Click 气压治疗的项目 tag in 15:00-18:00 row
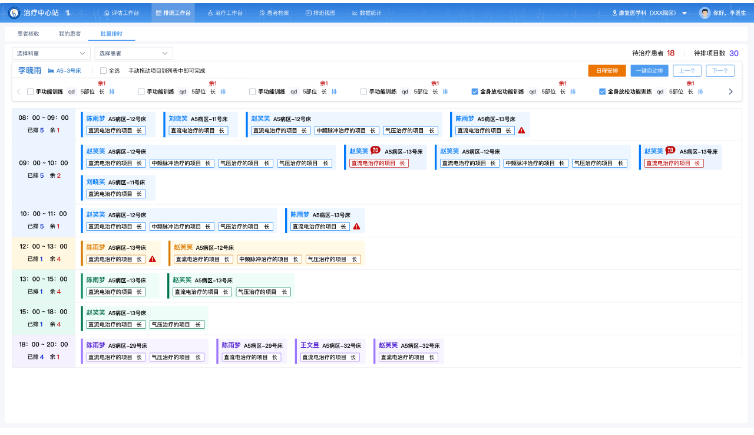This screenshot has width=754, height=435. pos(177,324)
